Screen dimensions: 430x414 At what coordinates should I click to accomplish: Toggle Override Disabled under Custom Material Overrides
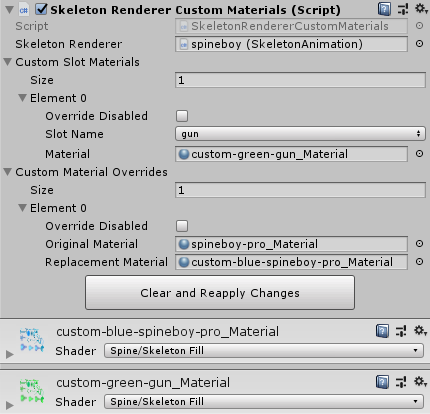(182, 226)
